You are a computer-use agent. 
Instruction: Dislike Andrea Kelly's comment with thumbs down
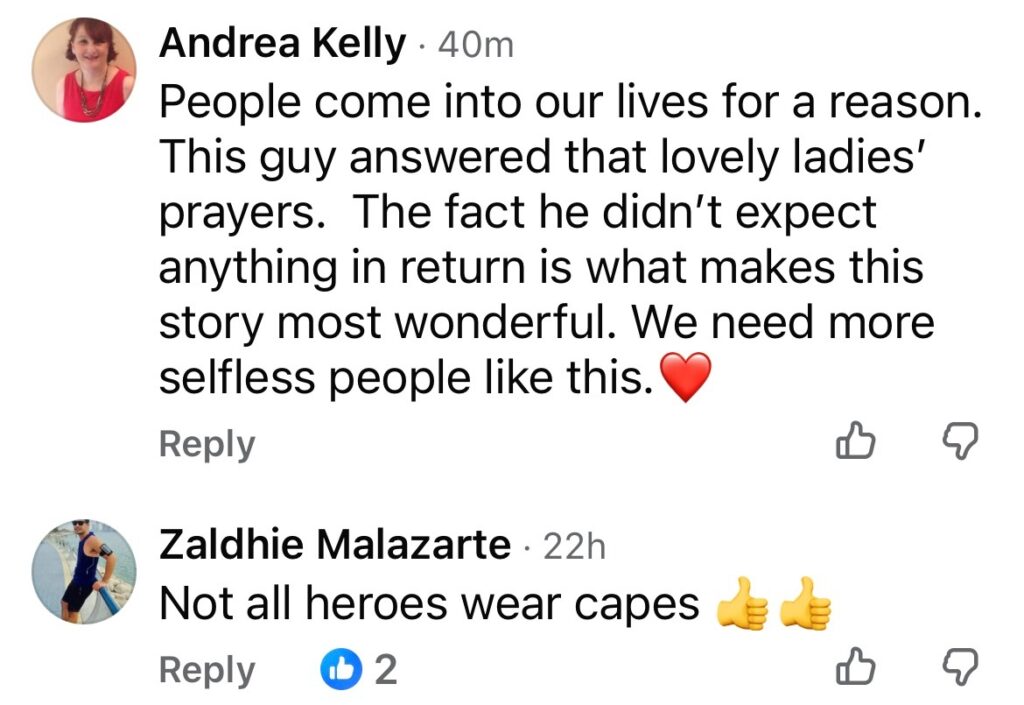[961, 441]
